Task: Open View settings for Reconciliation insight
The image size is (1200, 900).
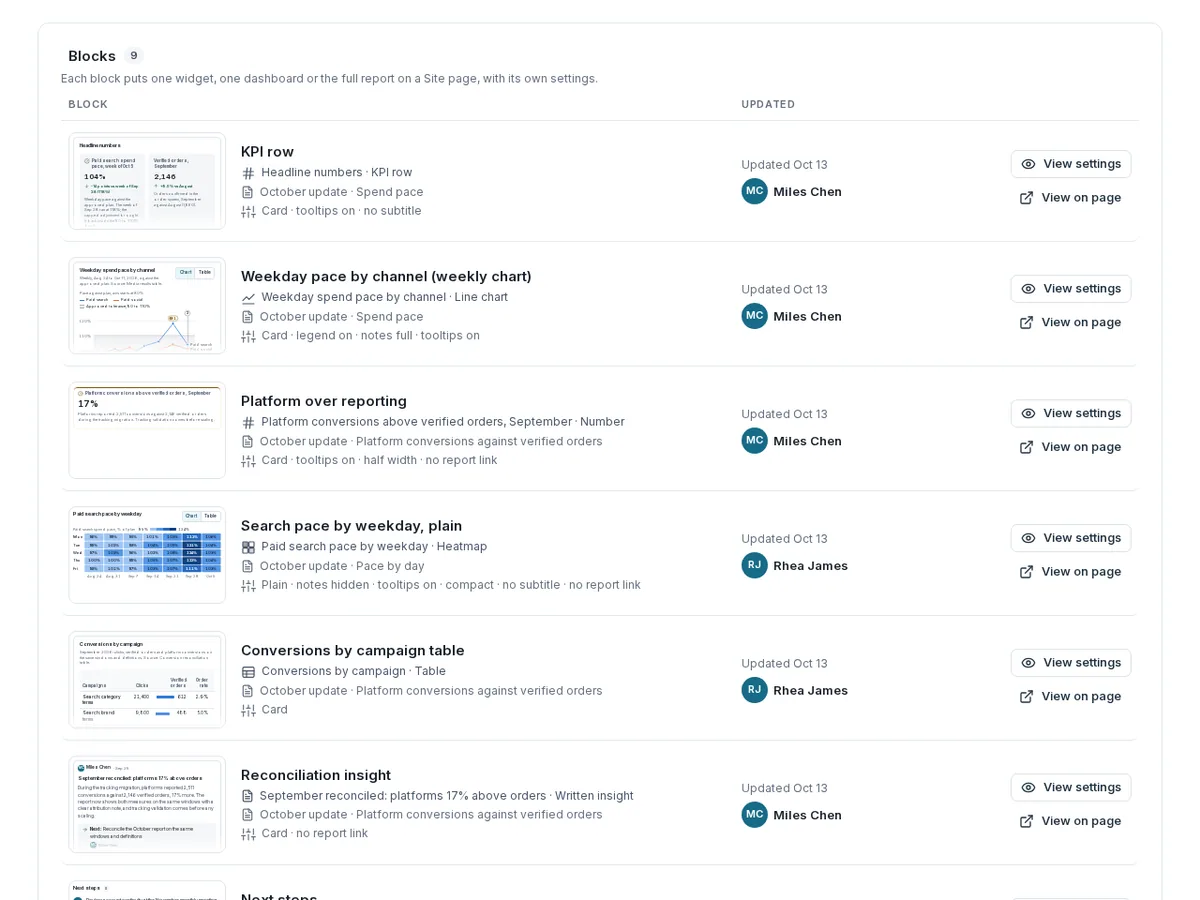Action: click(1071, 788)
